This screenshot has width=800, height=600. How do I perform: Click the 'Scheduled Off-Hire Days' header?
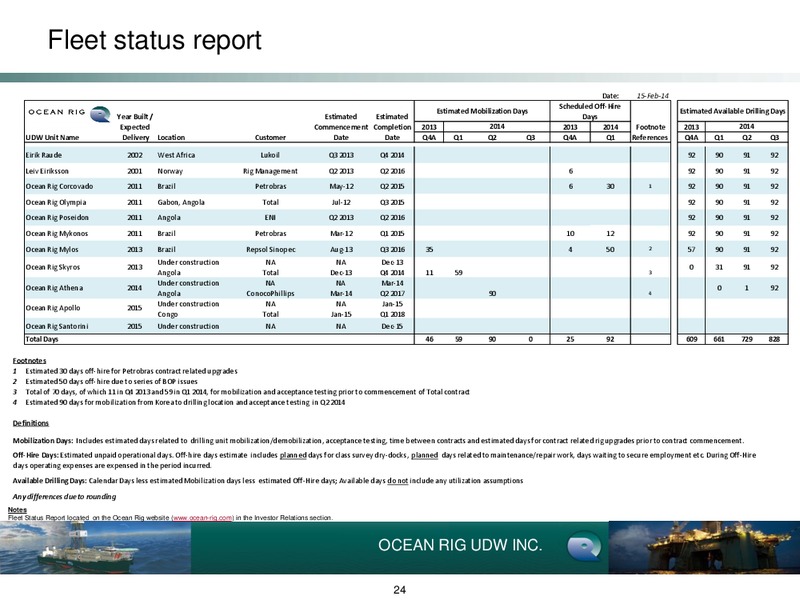click(590, 111)
